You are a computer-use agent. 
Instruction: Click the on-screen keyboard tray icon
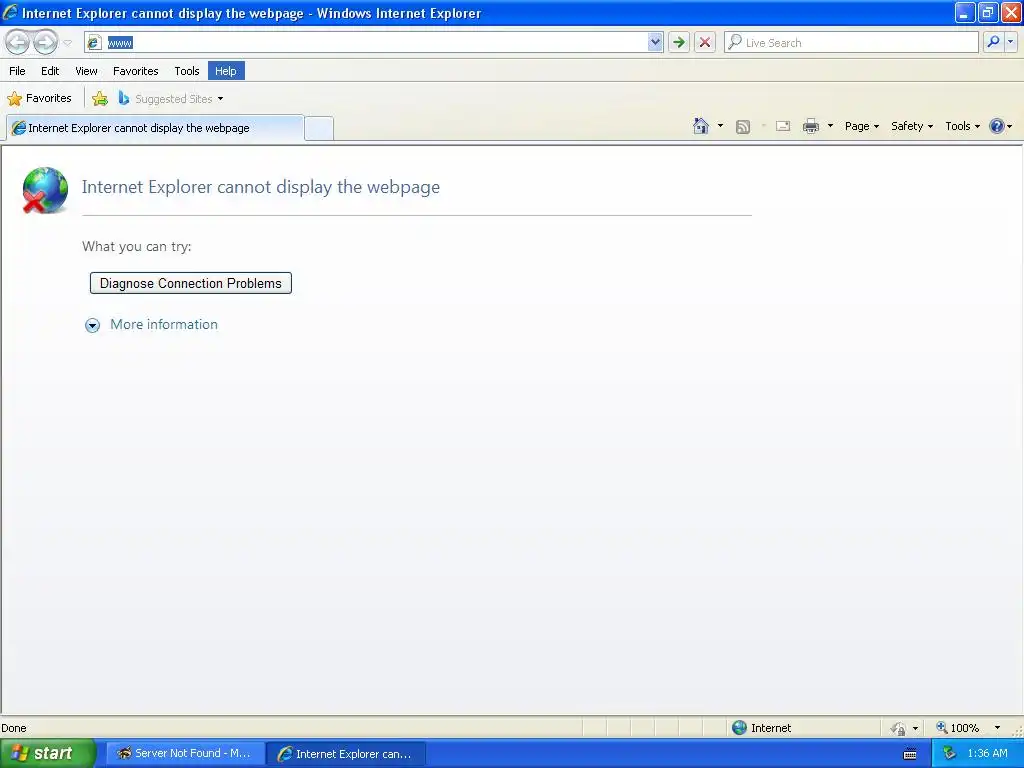pyautogui.click(x=910, y=754)
